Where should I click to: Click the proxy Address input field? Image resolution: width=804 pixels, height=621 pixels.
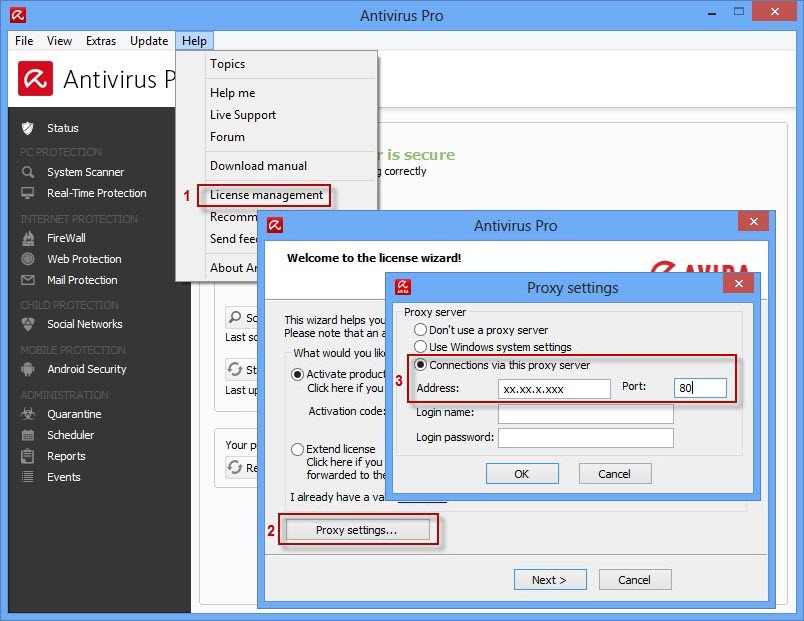point(554,389)
